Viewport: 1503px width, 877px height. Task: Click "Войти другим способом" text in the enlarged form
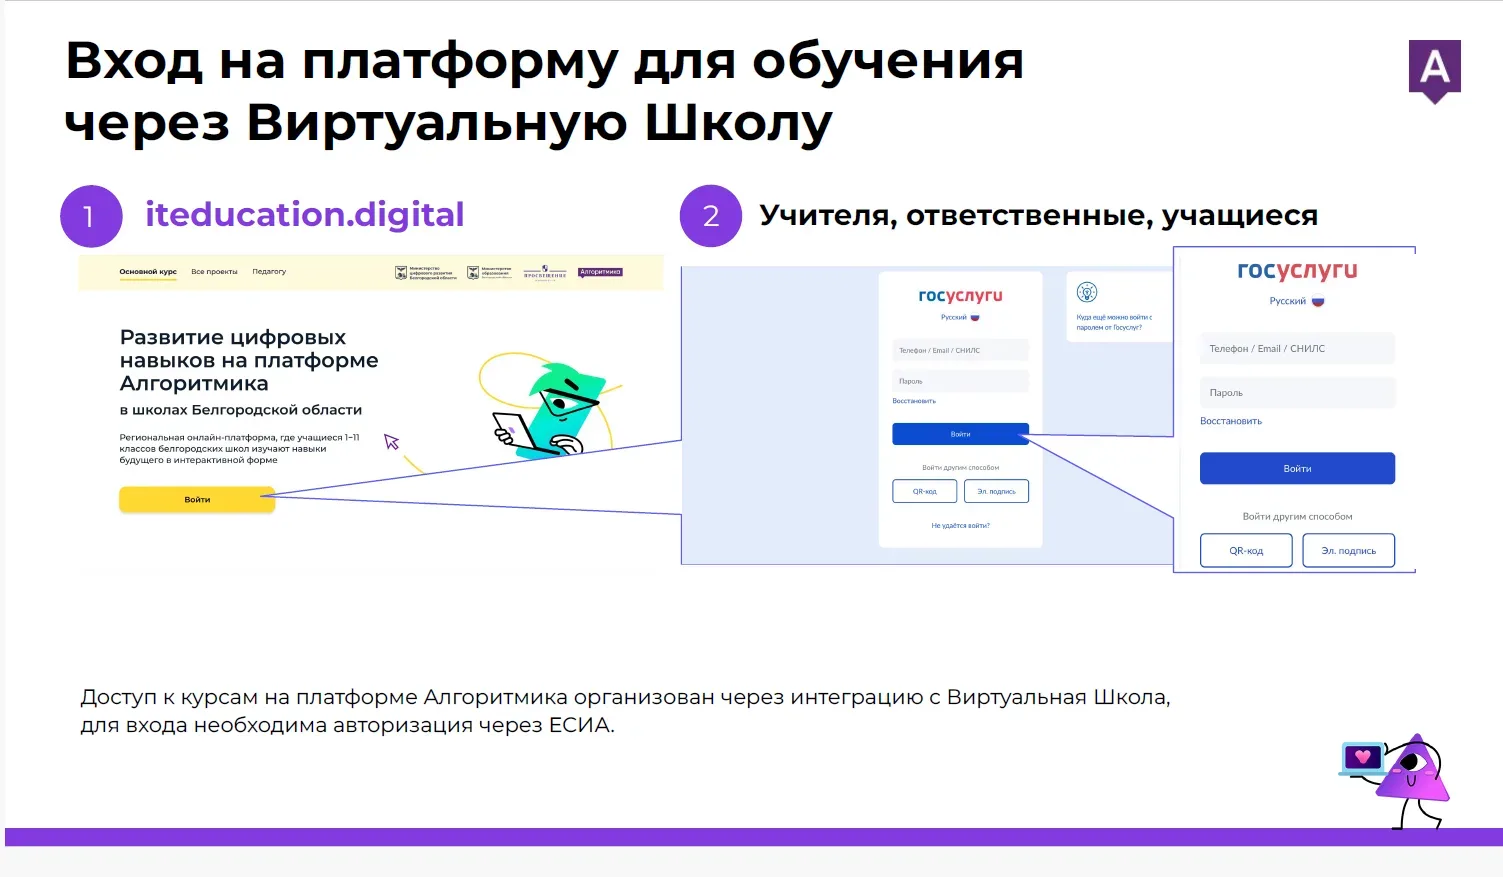[x=1297, y=516]
